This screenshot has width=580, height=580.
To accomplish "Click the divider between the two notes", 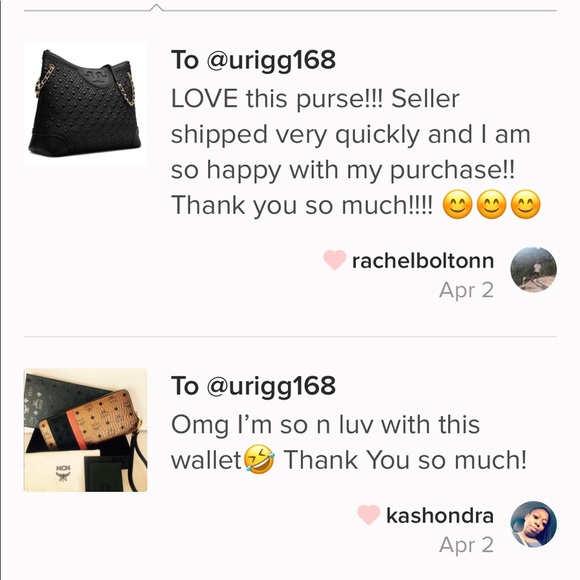I will (290, 337).
